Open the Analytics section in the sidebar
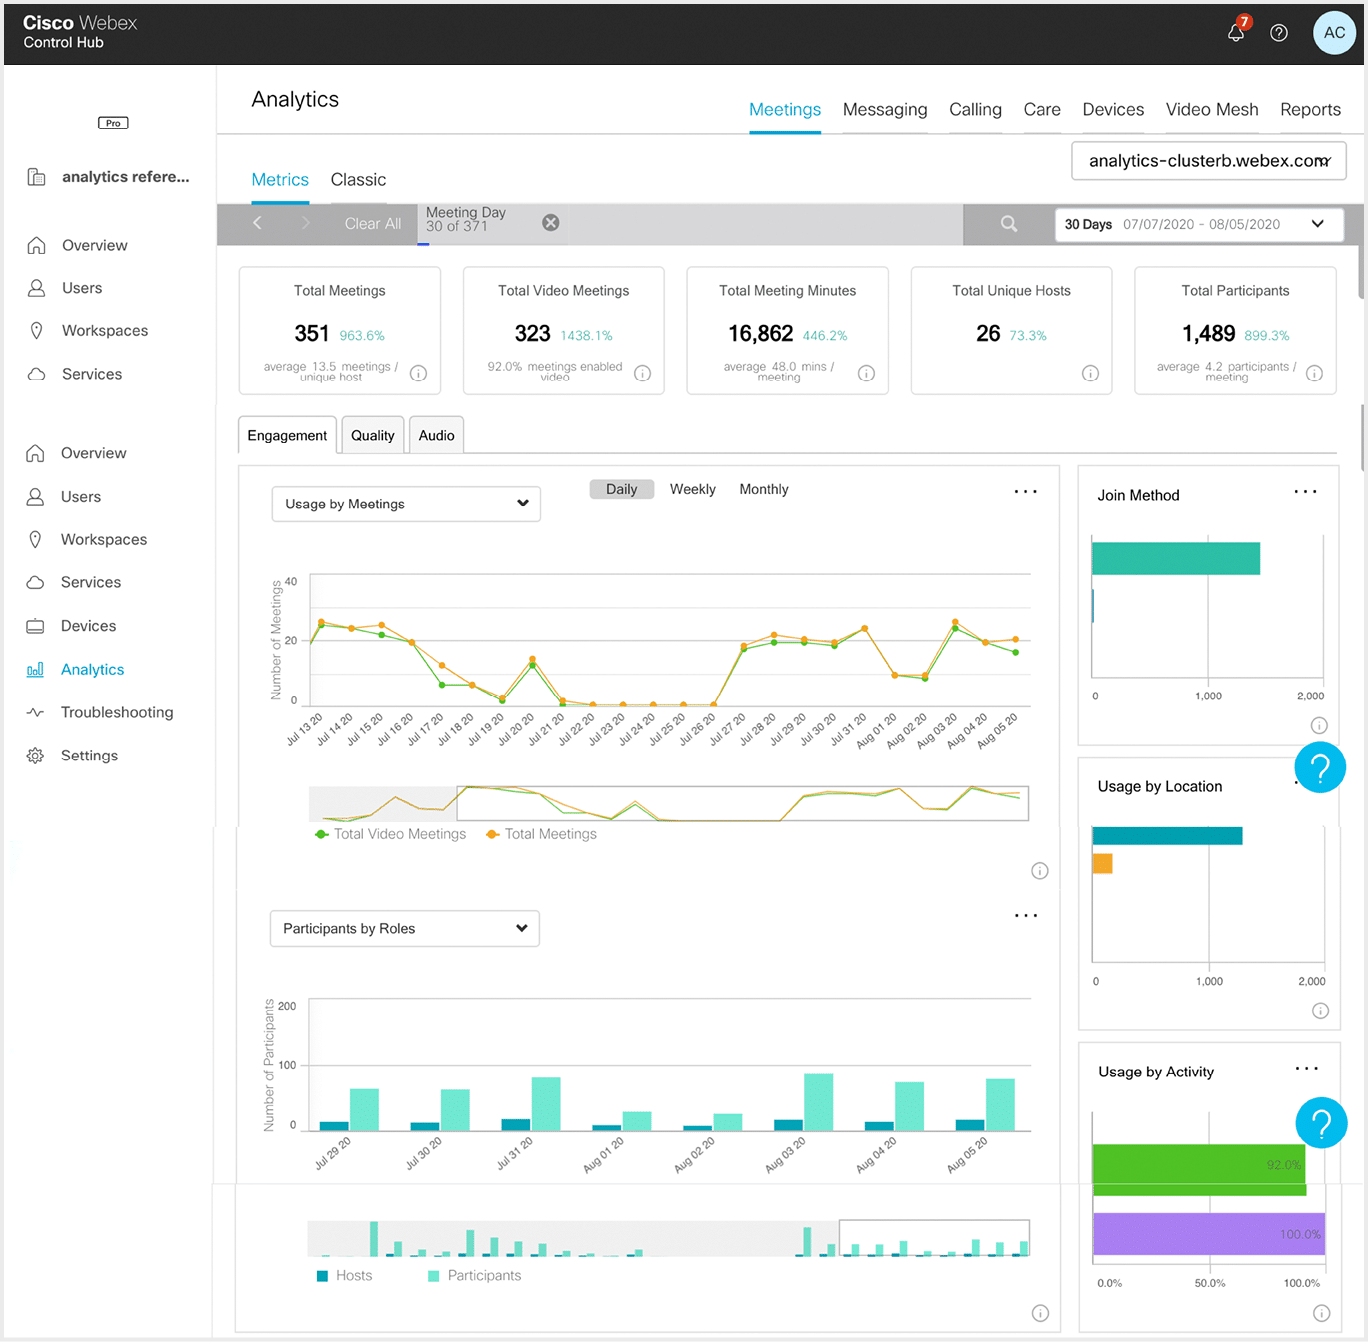Screen dimensions: 1368x1342 92,669
